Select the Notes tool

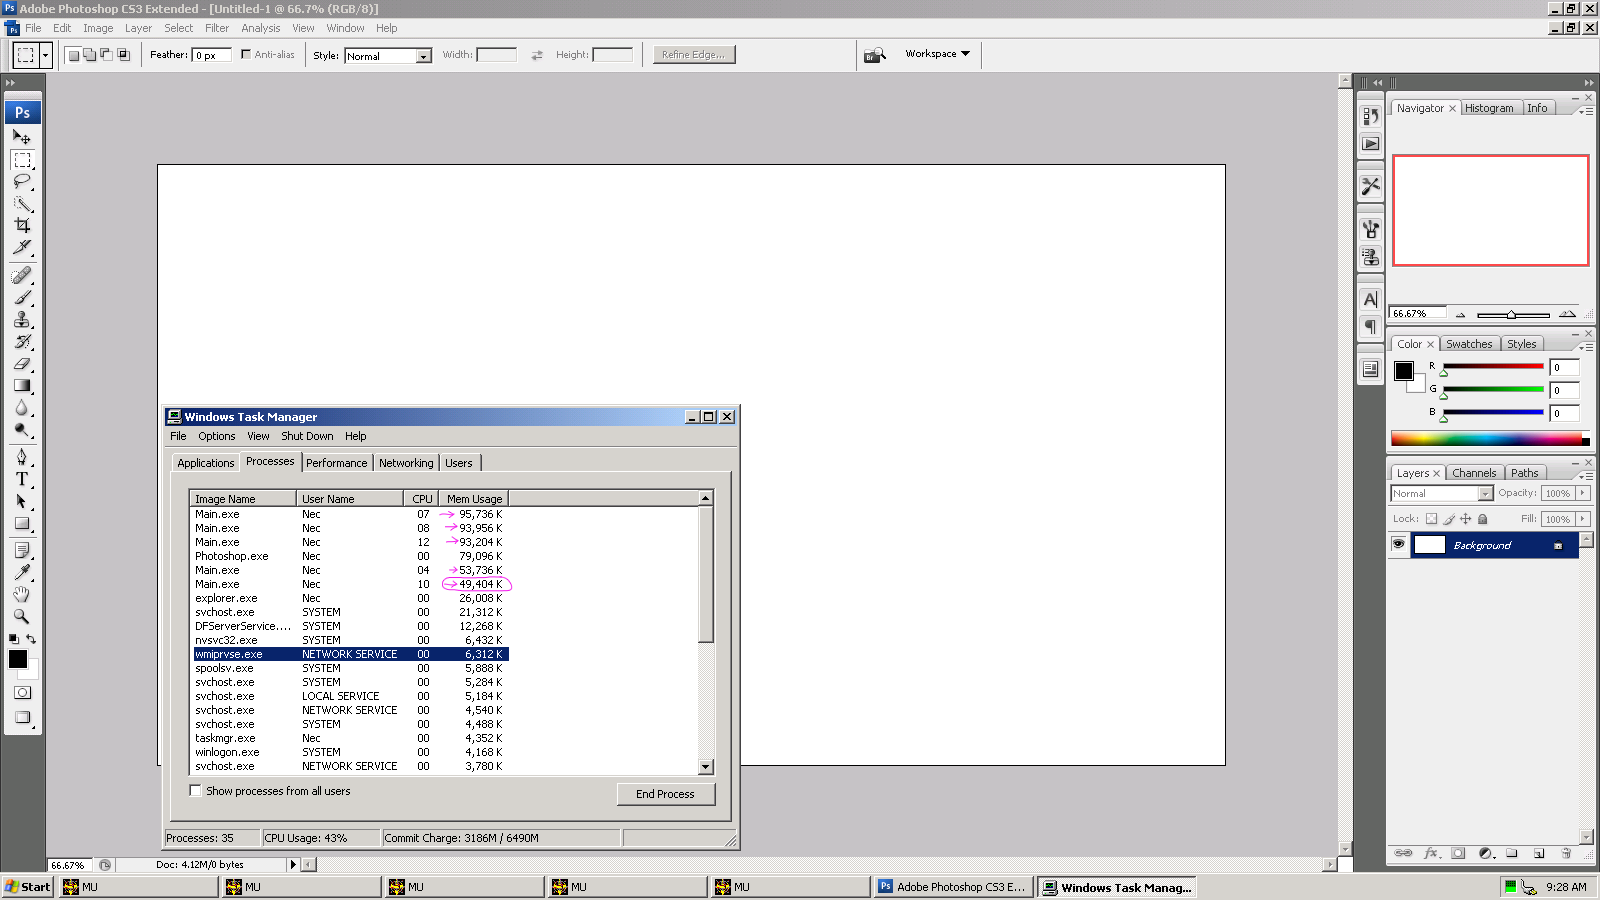[x=22, y=551]
